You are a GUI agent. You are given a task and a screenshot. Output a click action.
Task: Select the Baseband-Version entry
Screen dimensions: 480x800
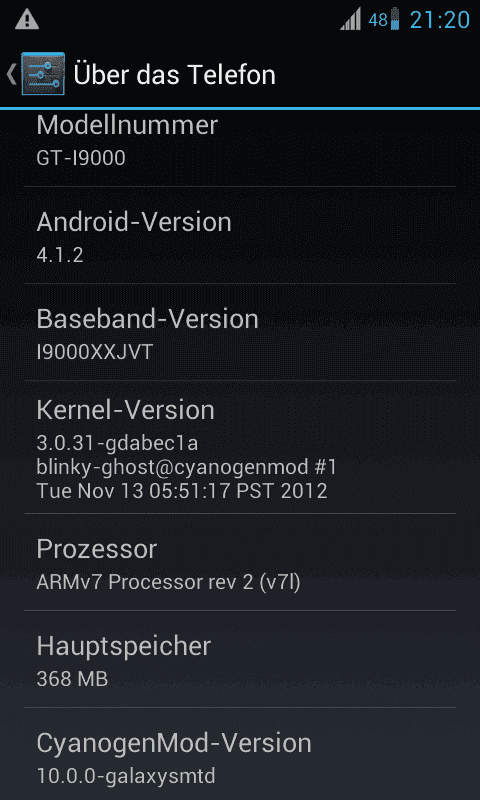[x=240, y=332]
